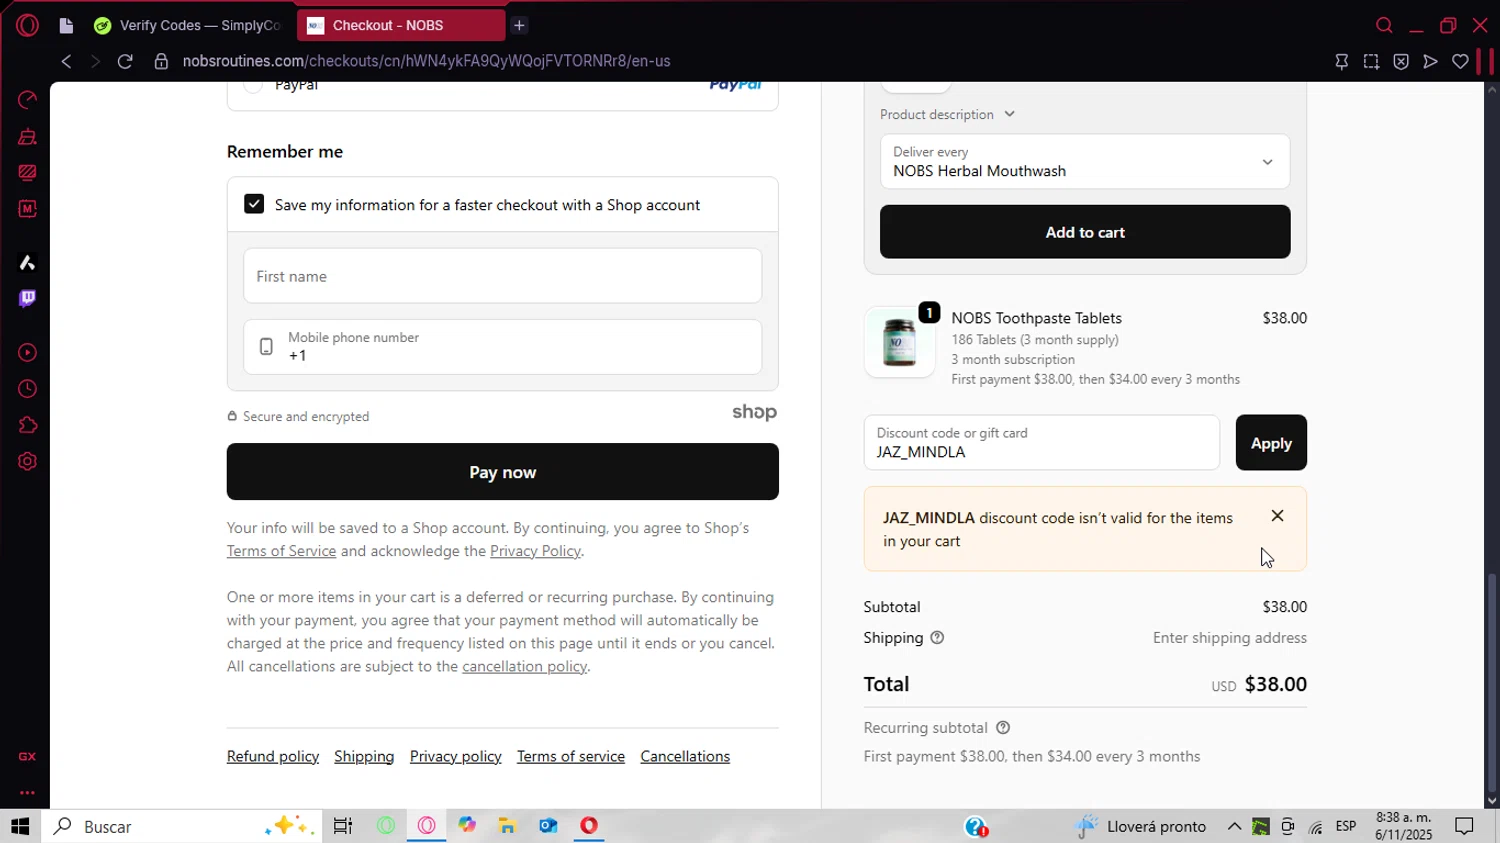Open Aria AI icon in sidebar
The height and width of the screenshot is (843, 1500).
pos(27,262)
